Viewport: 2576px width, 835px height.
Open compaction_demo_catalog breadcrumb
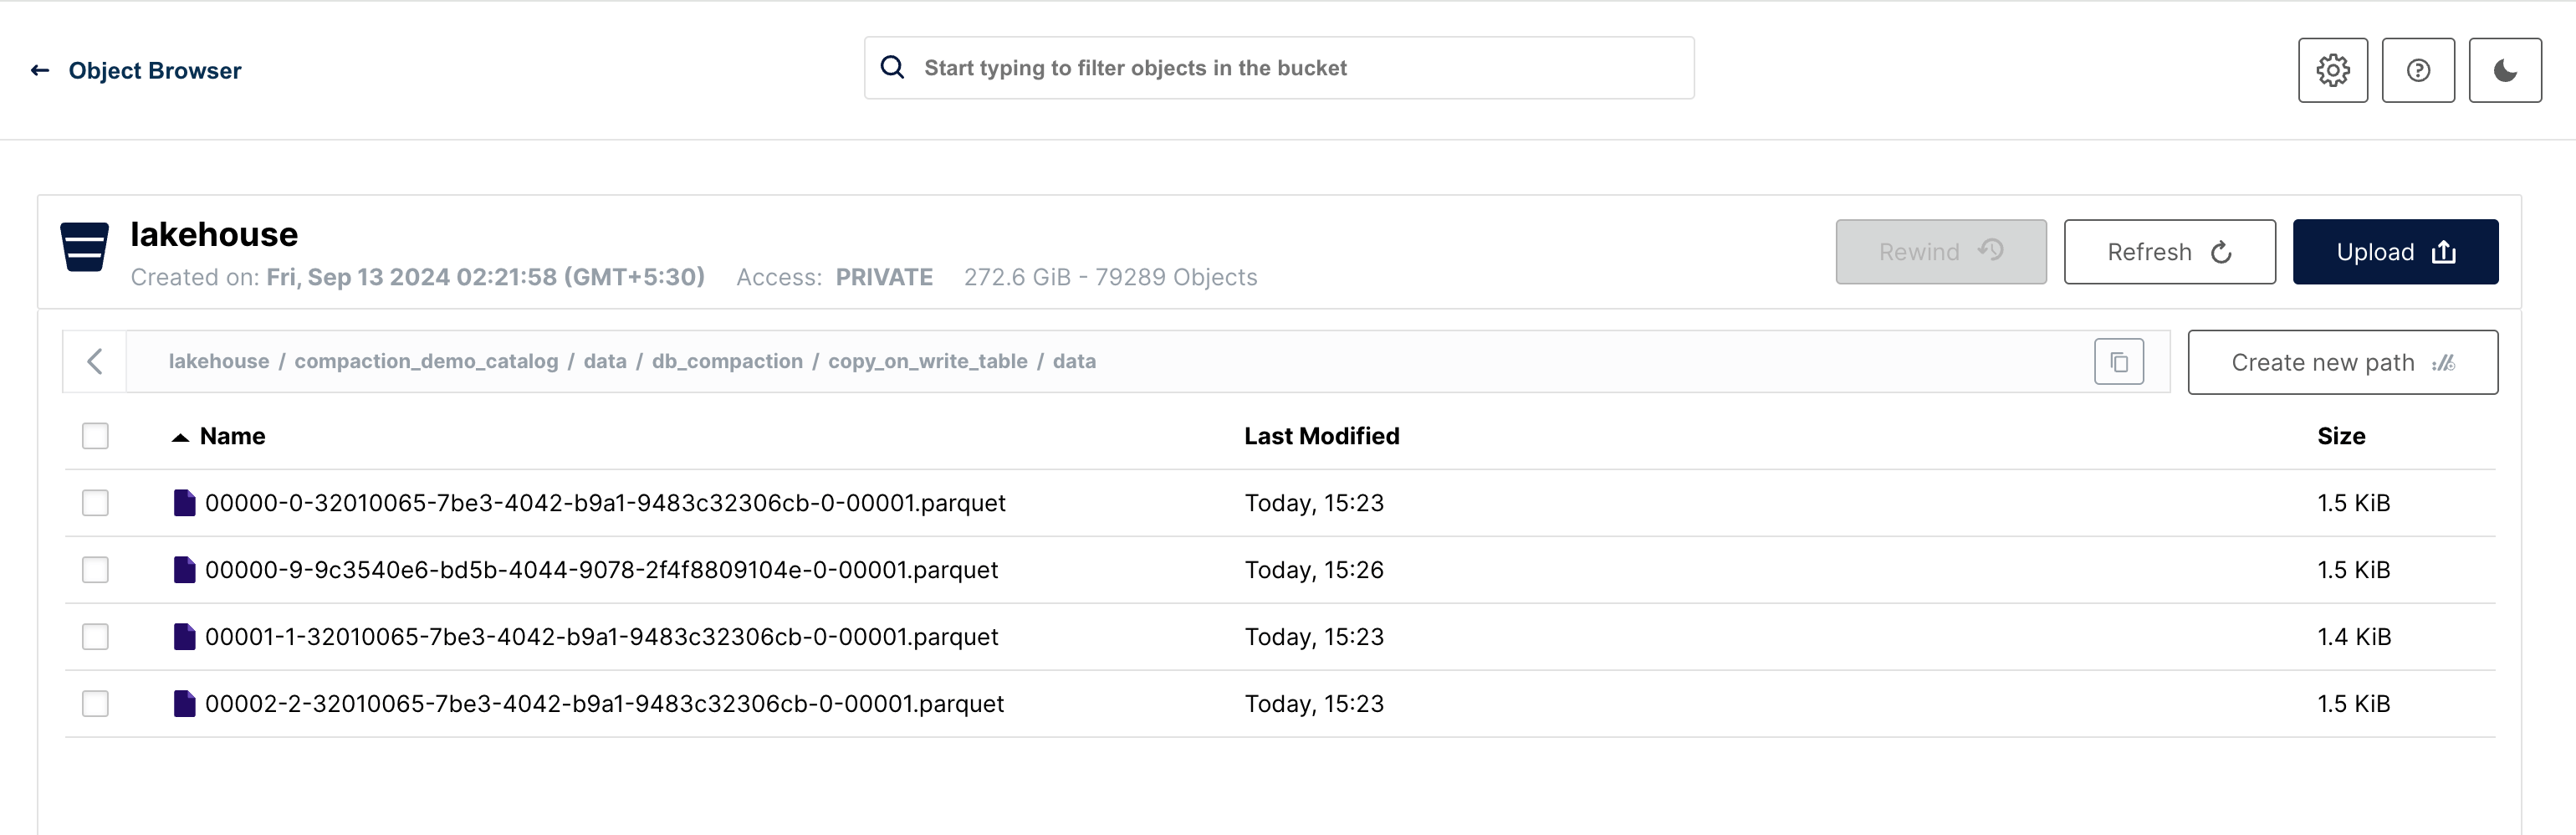pyautogui.click(x=426, y=361)
